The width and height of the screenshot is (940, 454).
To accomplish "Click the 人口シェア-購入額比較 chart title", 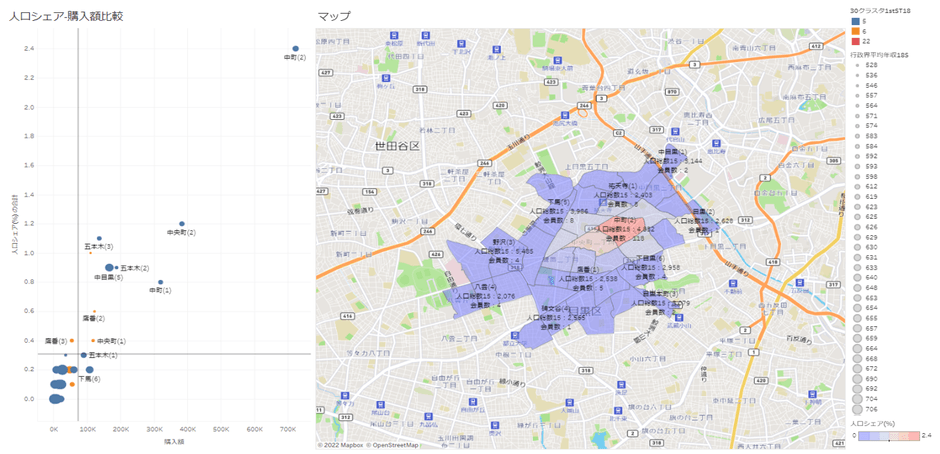I will click(66, 16).
